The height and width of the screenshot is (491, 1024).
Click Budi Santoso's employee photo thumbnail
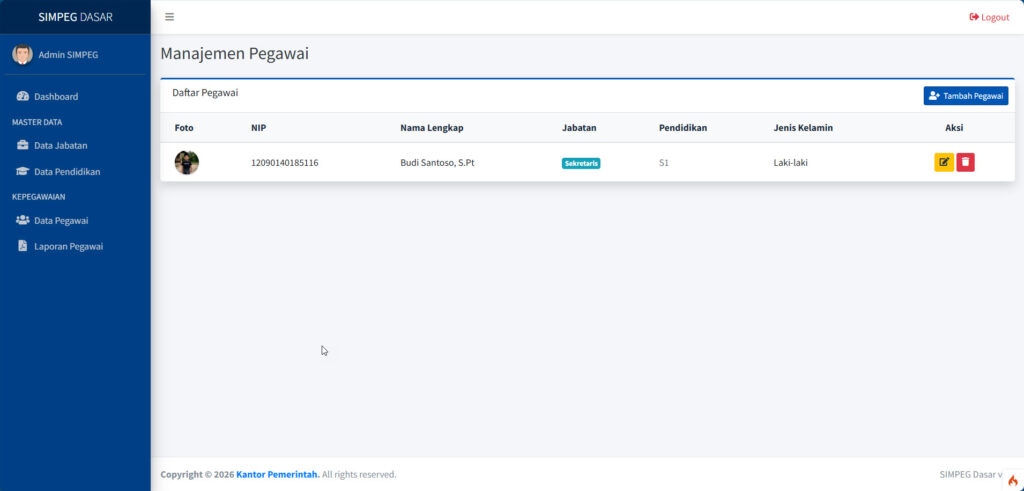(187, 162)
